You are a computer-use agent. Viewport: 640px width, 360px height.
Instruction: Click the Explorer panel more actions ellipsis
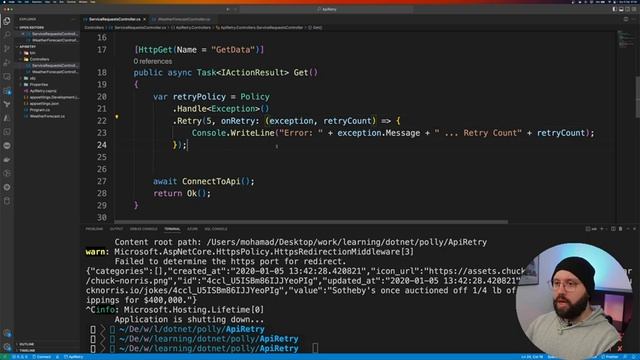tap(73, 19)
